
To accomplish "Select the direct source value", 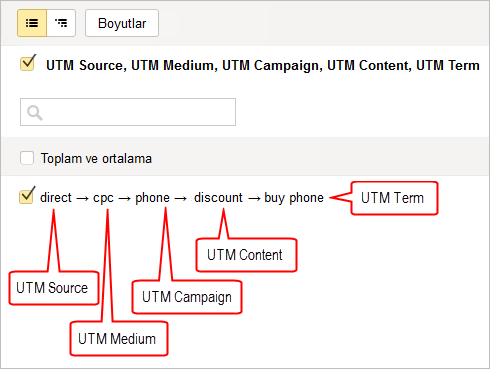I will pyautogui.click(x=56, y=198).
